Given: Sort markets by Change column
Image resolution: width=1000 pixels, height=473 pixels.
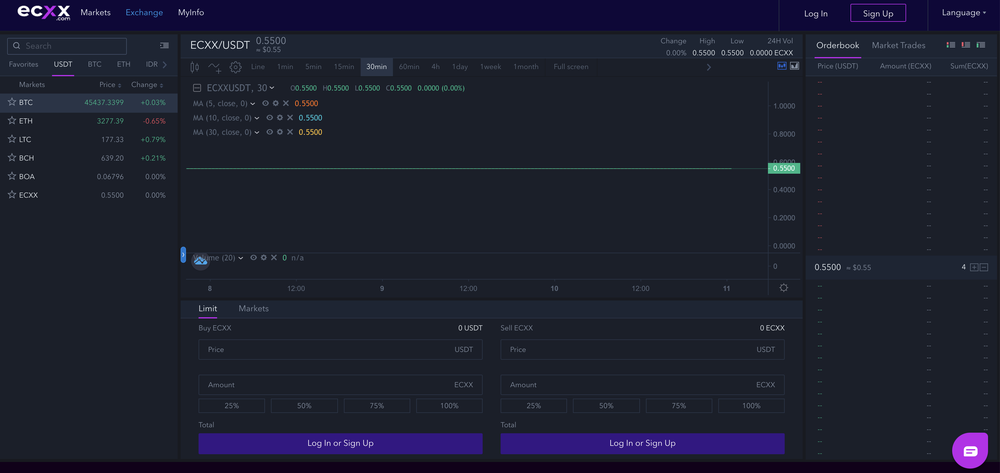Looking at the screenshot, I should click(x=147, y=85).
